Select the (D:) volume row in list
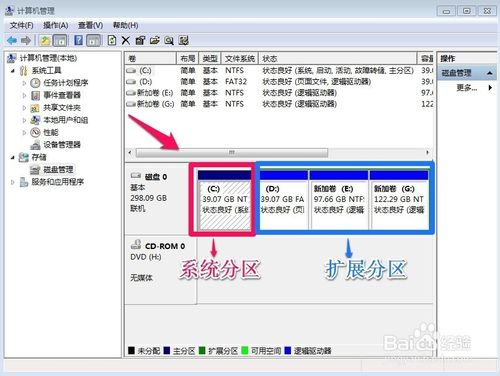 [279, 82]
